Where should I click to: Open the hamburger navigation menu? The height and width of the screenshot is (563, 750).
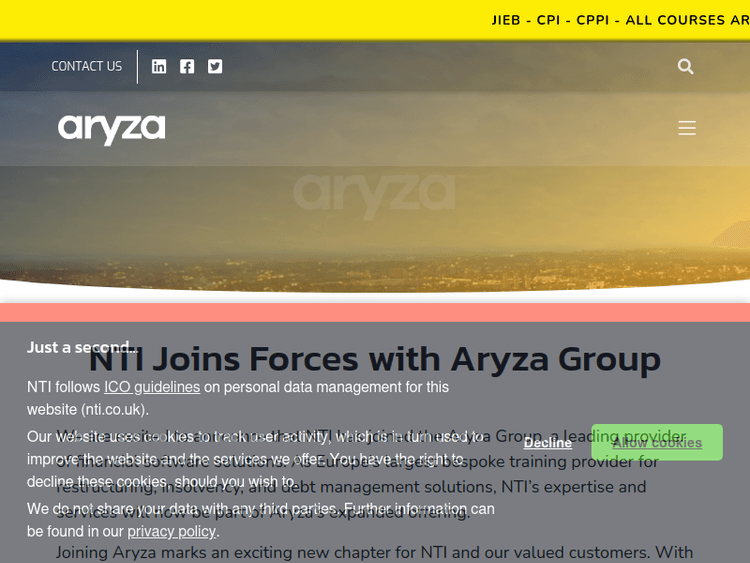(686, 128)
